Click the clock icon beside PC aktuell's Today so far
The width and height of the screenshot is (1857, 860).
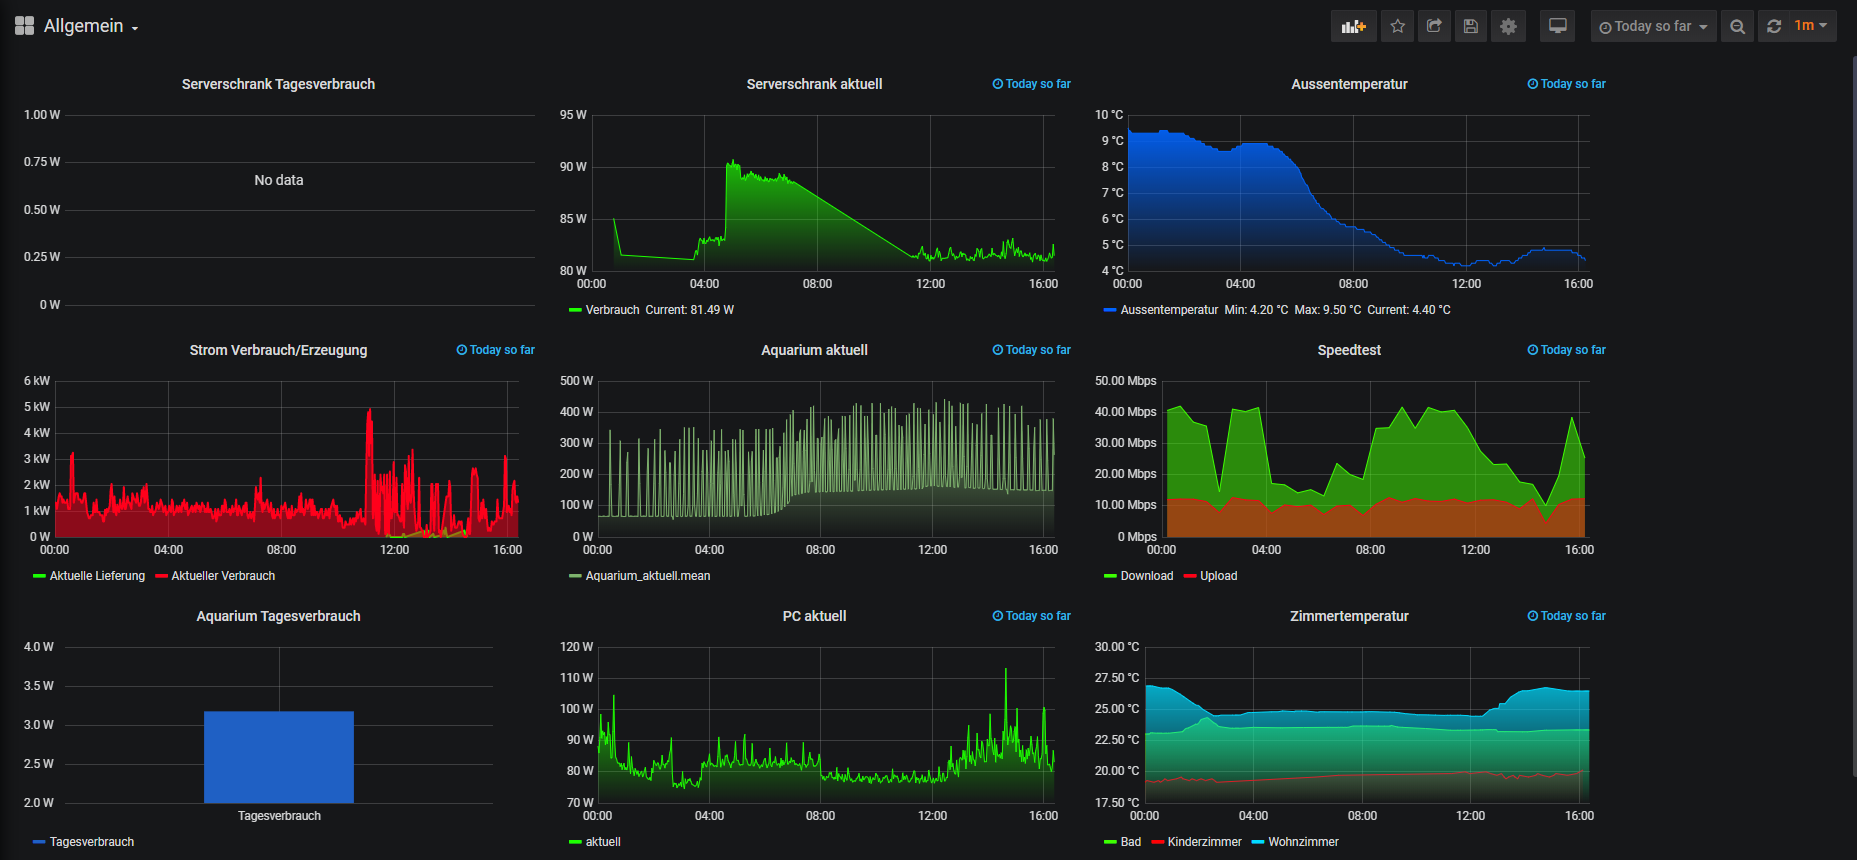tap(998, 616)
